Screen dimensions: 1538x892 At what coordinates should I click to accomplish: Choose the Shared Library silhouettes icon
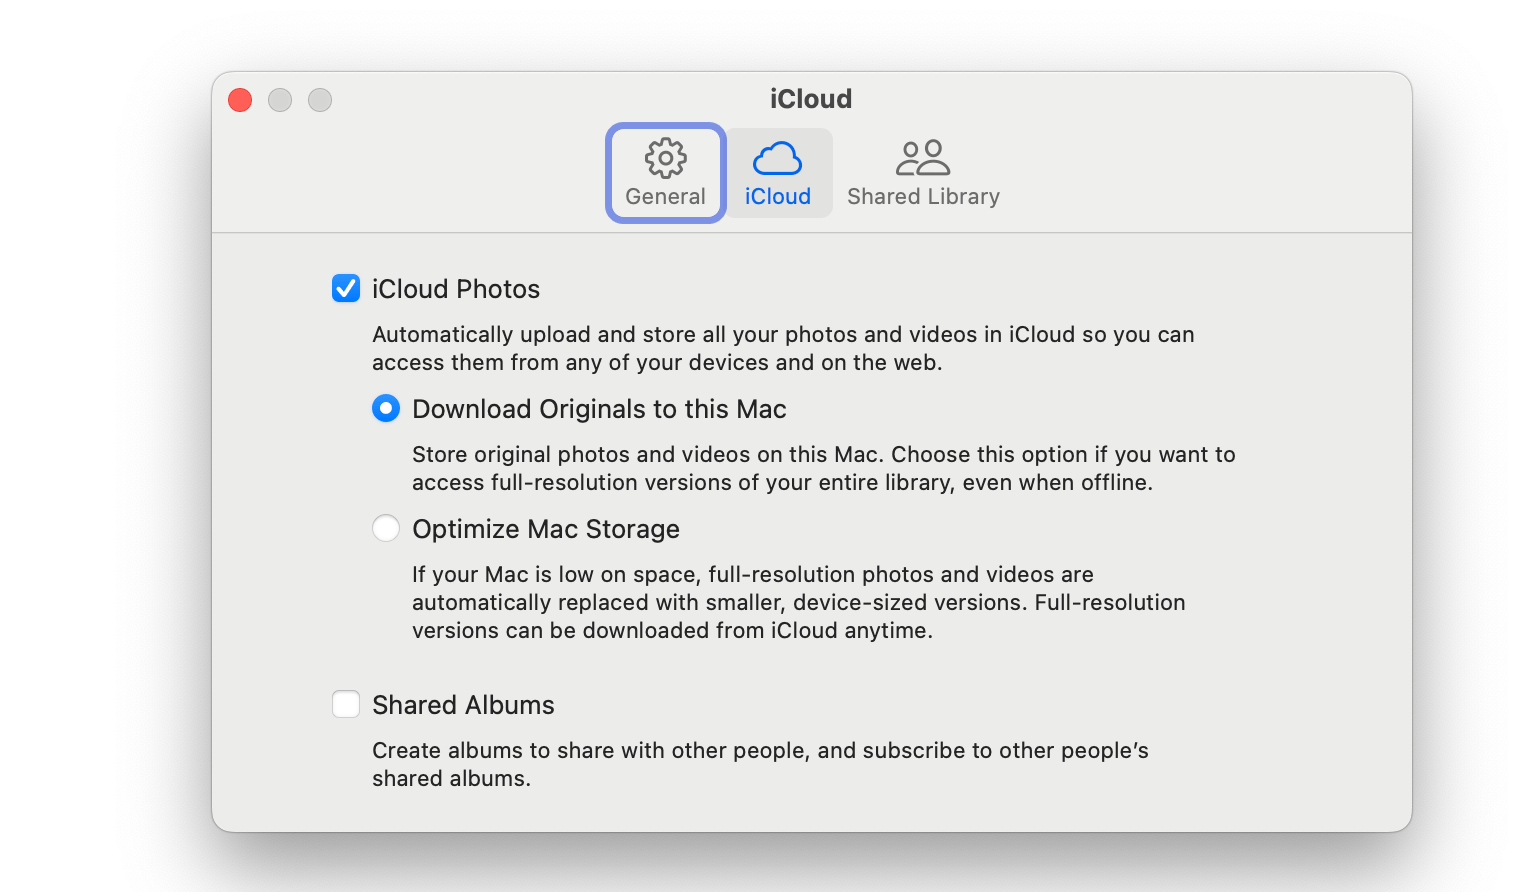[921, 156]
